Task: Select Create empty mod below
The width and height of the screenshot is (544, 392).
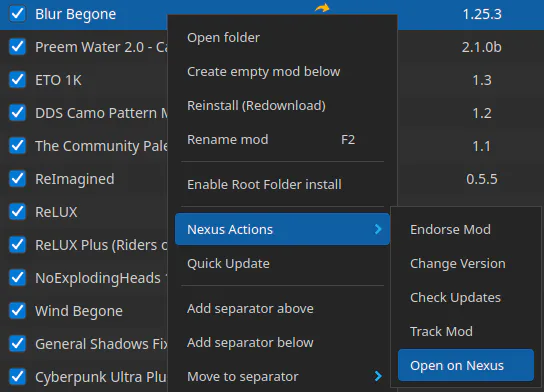Action: 282,71
